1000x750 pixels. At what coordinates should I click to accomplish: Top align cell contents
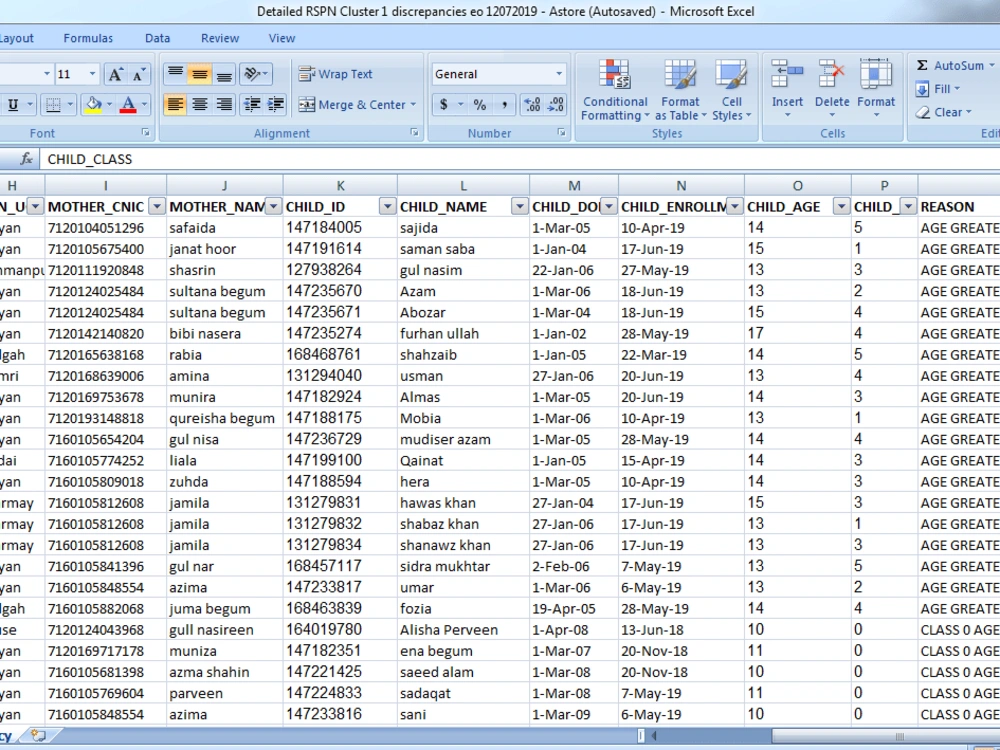pos(175,74)
